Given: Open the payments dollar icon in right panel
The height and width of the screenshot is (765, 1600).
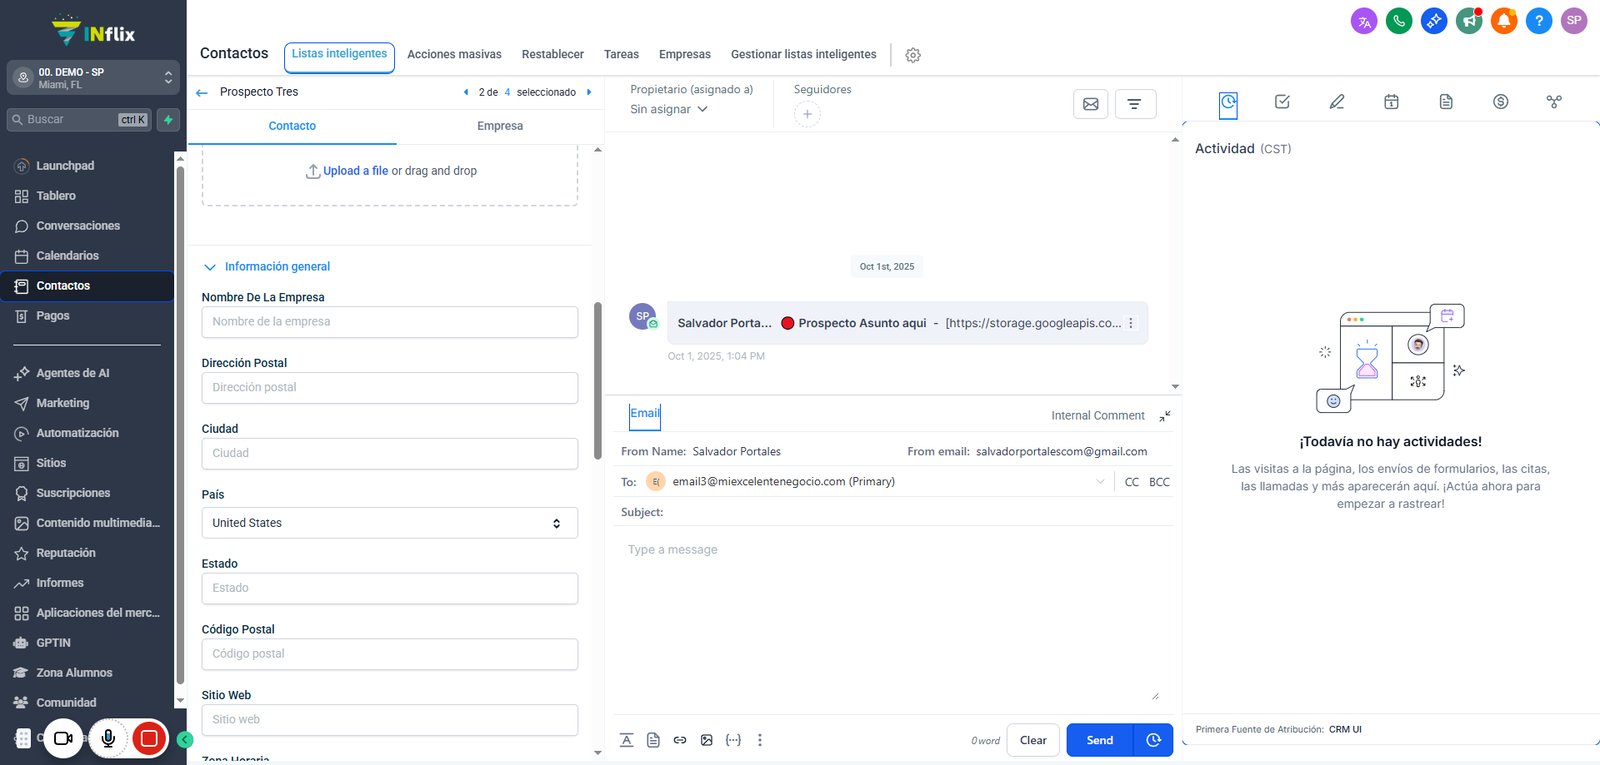Looking at the screenshot, I should (1500, 102).
